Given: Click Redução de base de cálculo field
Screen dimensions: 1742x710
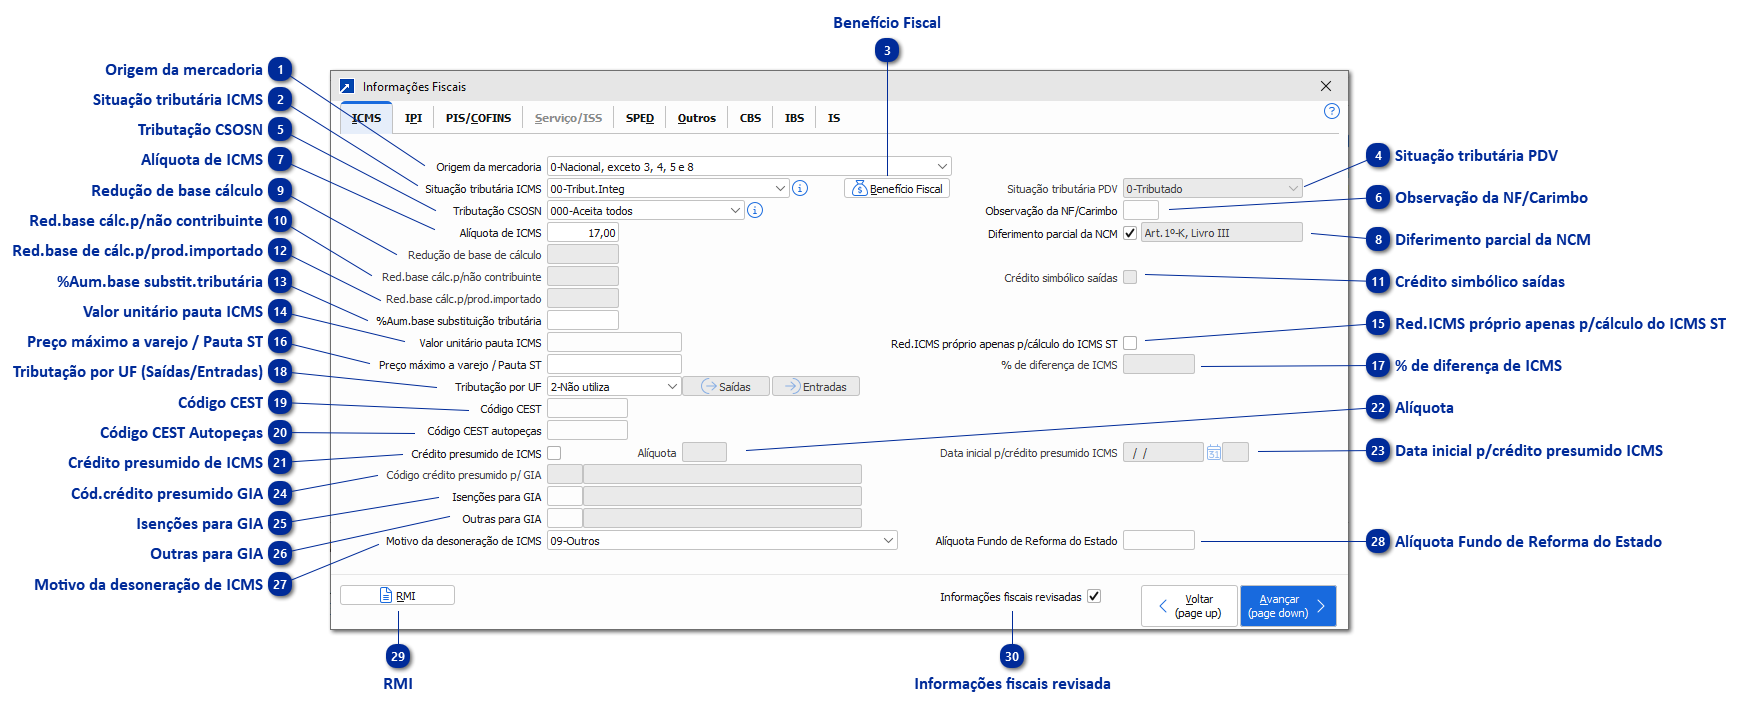Looking at the screenshot, I should [583, 254].
